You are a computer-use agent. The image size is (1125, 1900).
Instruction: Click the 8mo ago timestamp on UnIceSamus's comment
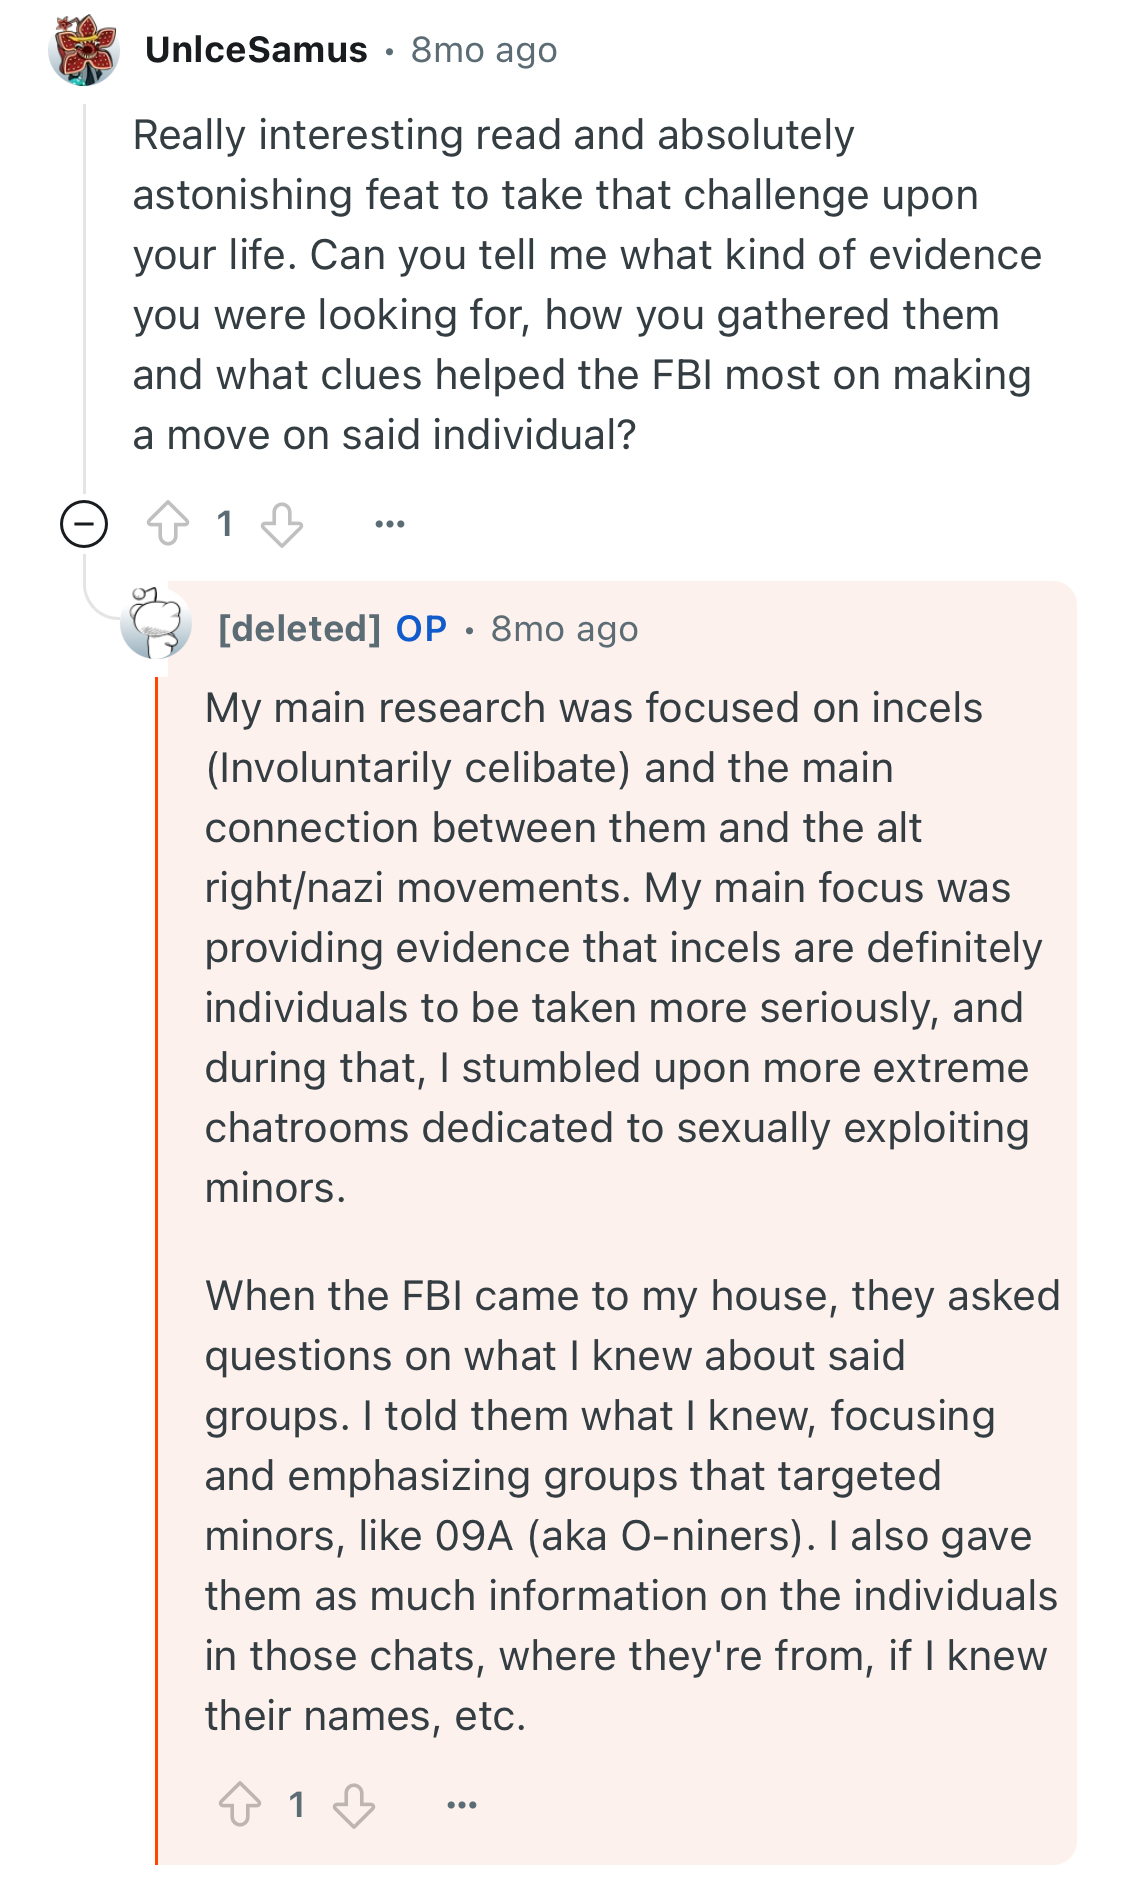(x=484, y=50)
